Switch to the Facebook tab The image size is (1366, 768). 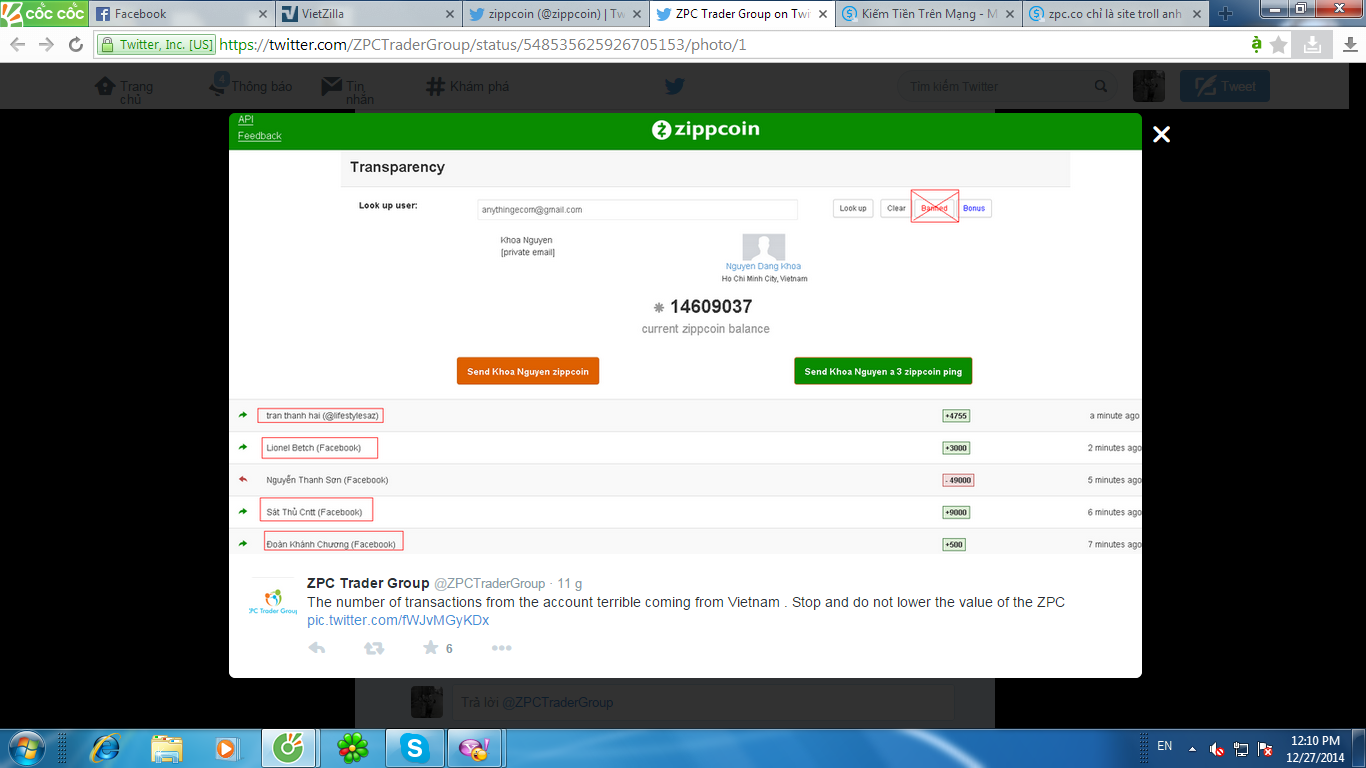coord(180,14)
